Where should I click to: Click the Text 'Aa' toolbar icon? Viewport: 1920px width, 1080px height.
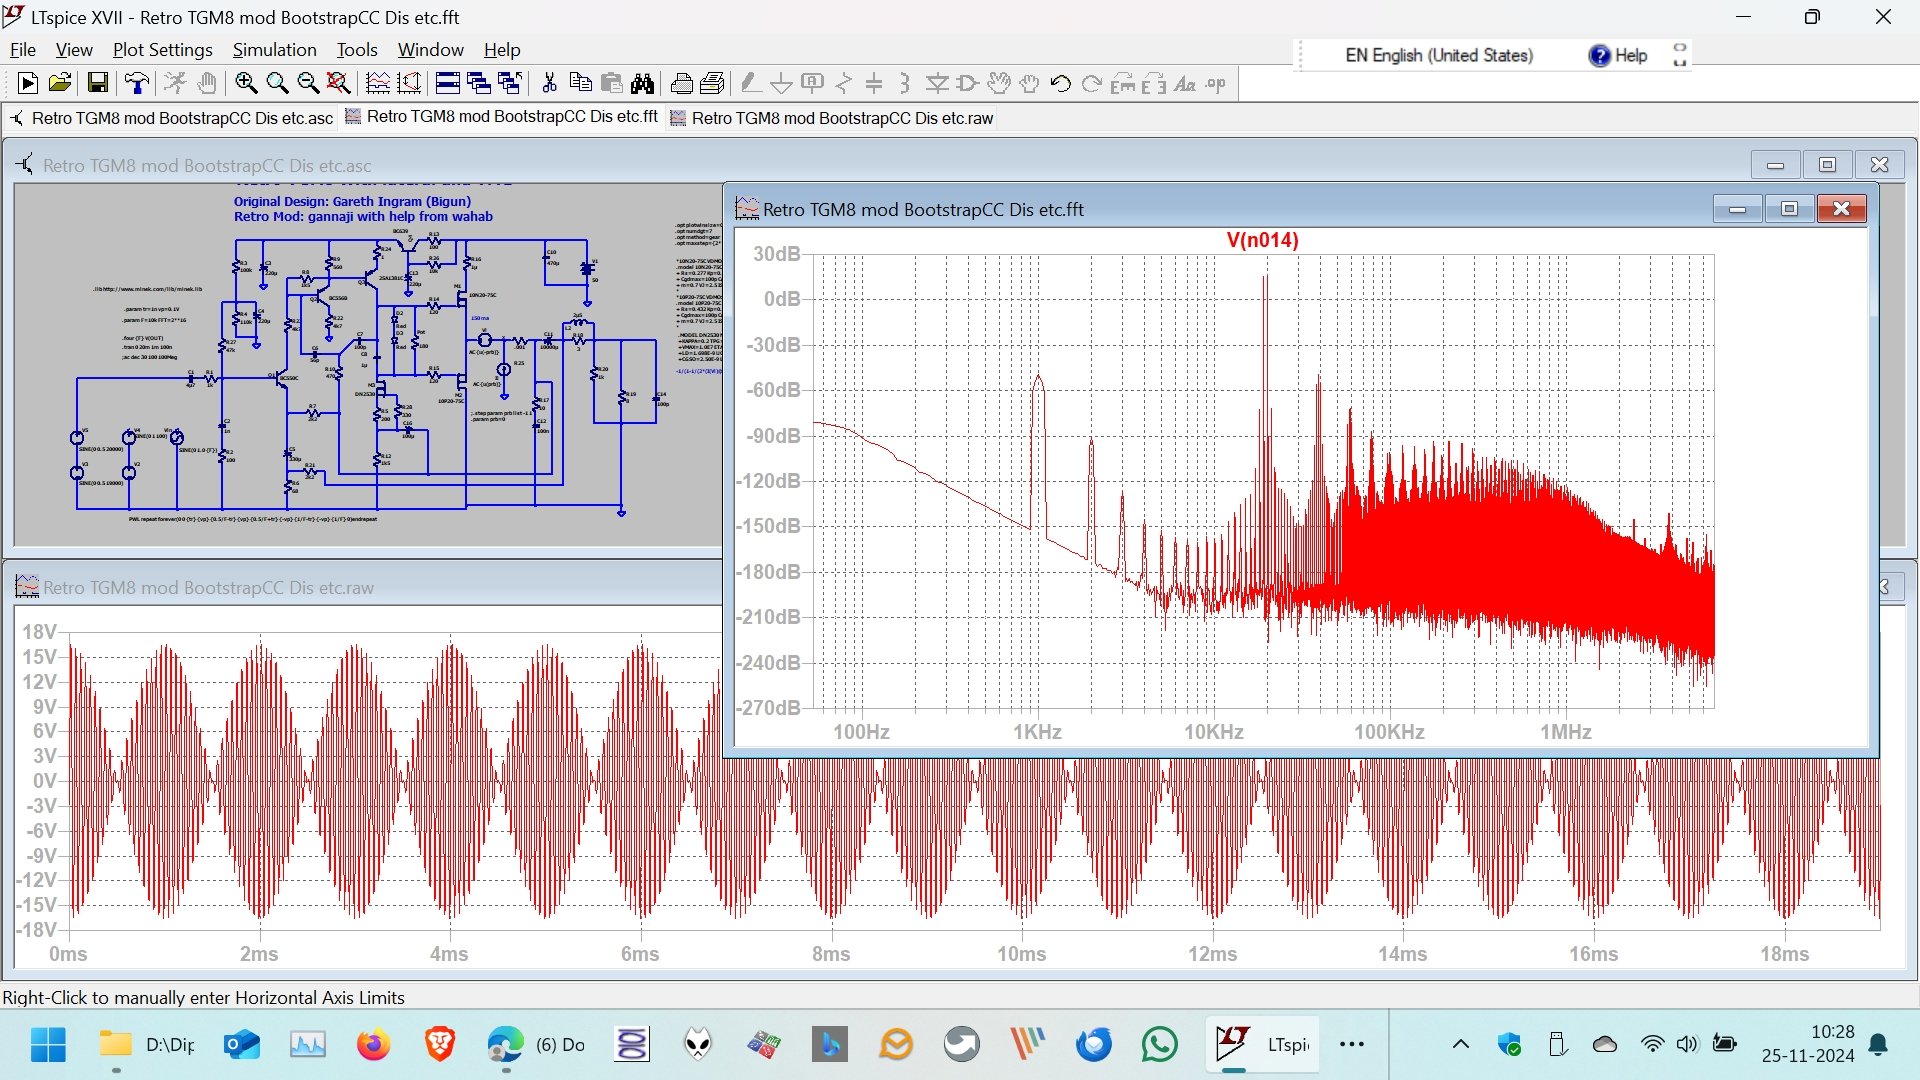click(1185, 84)
